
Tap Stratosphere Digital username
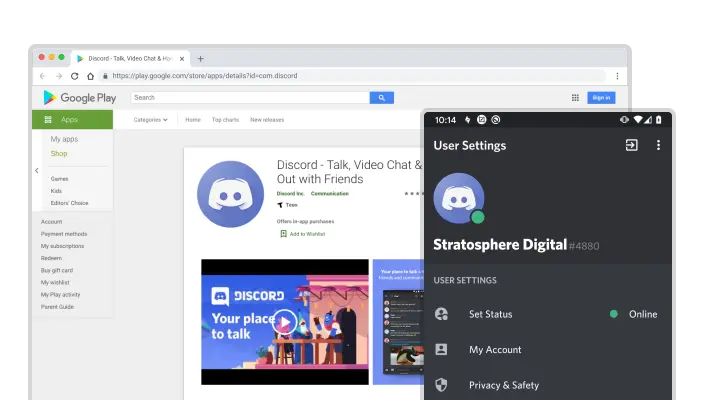pyautogui.click(x=500, y=245)
